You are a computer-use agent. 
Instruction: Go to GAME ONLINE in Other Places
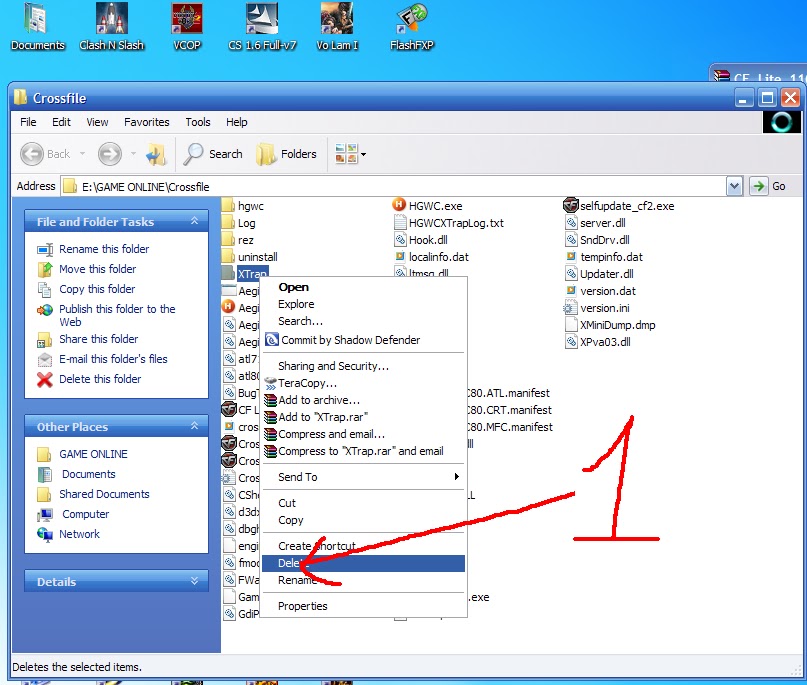(93, 454)
